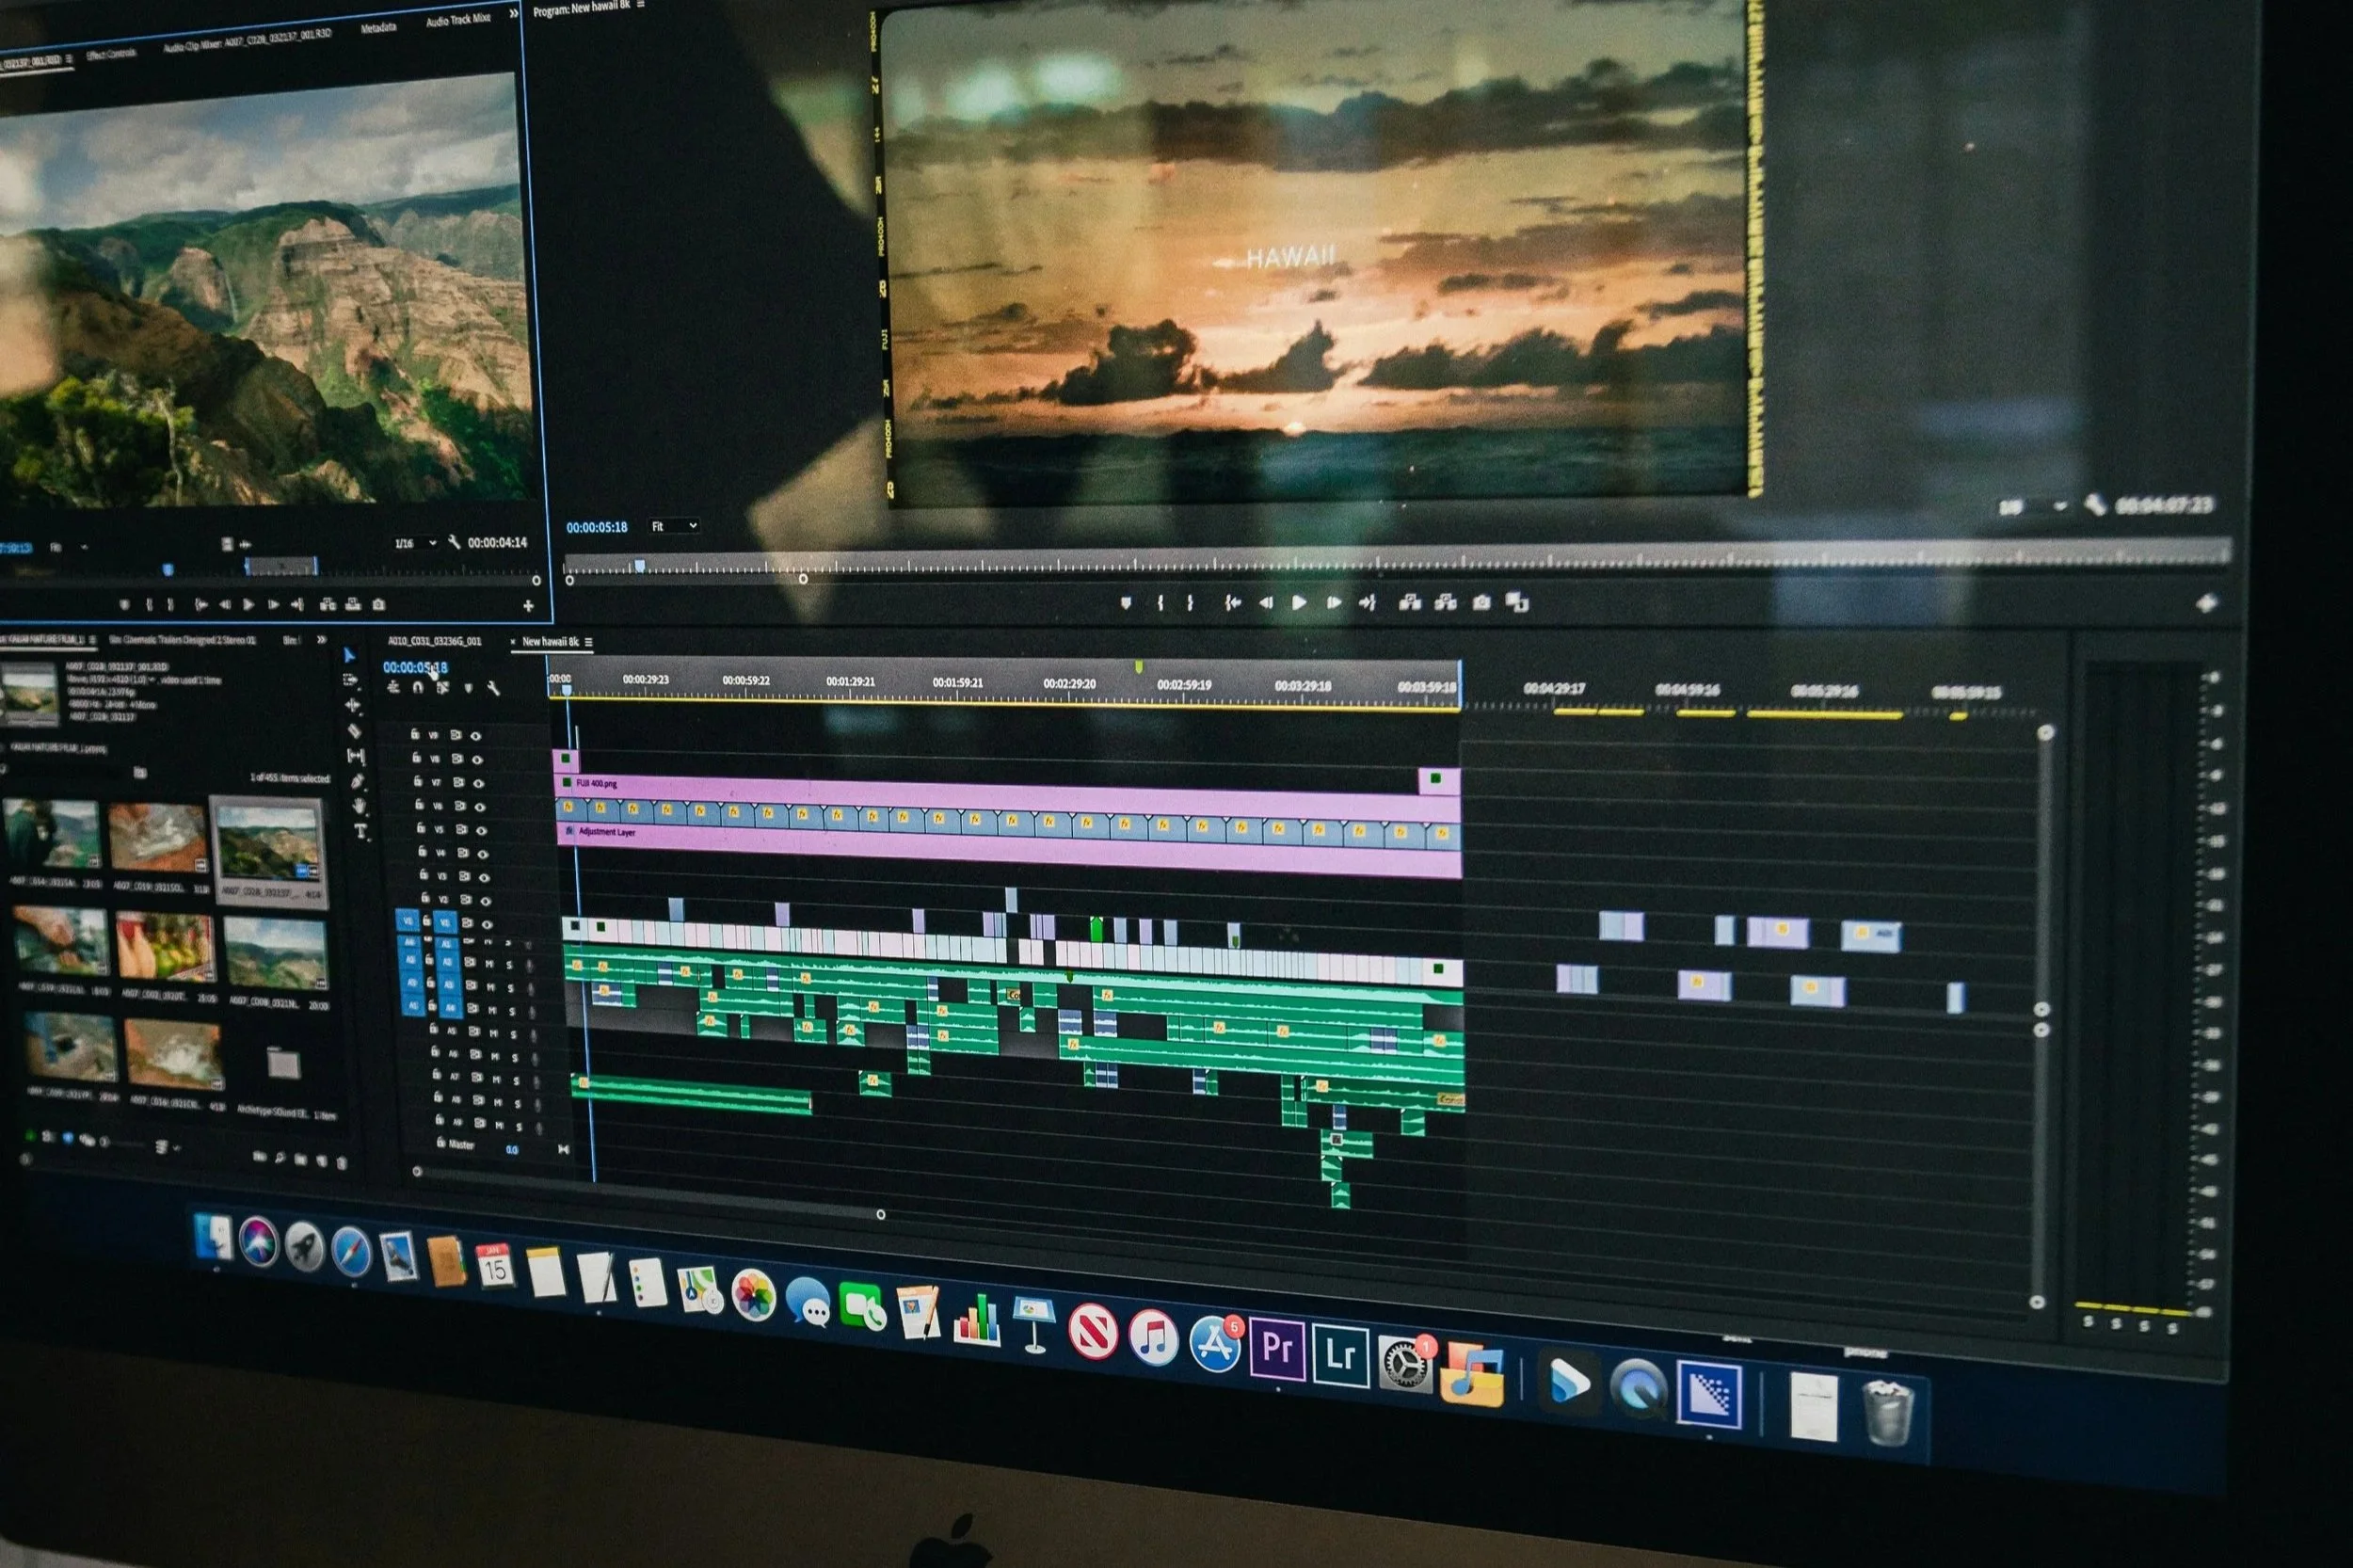Add marker in Program monitor
Image resolution: width=2353 pixels, height=1568 pixels.
click(x=1125, y=602)
